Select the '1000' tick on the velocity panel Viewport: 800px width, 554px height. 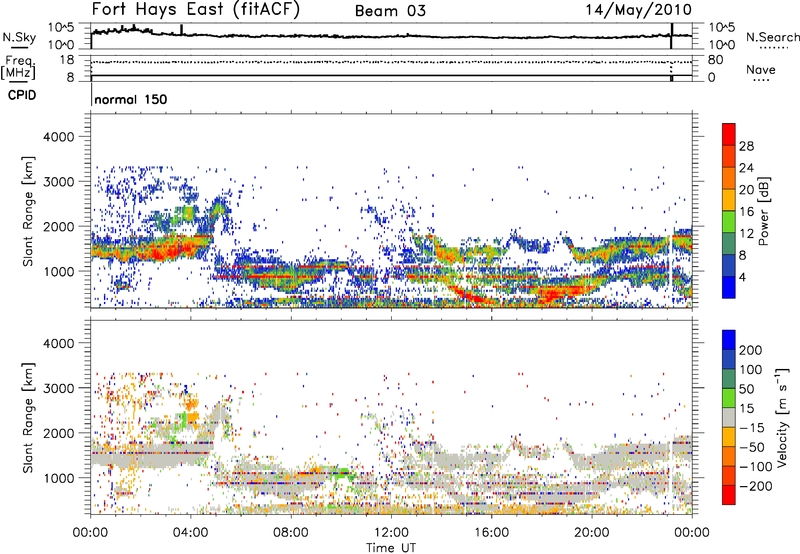click(58, 478)
